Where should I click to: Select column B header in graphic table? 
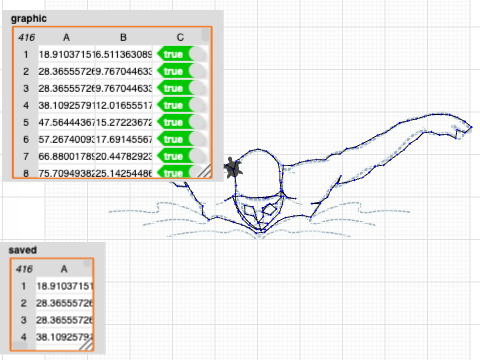(123, 37)
